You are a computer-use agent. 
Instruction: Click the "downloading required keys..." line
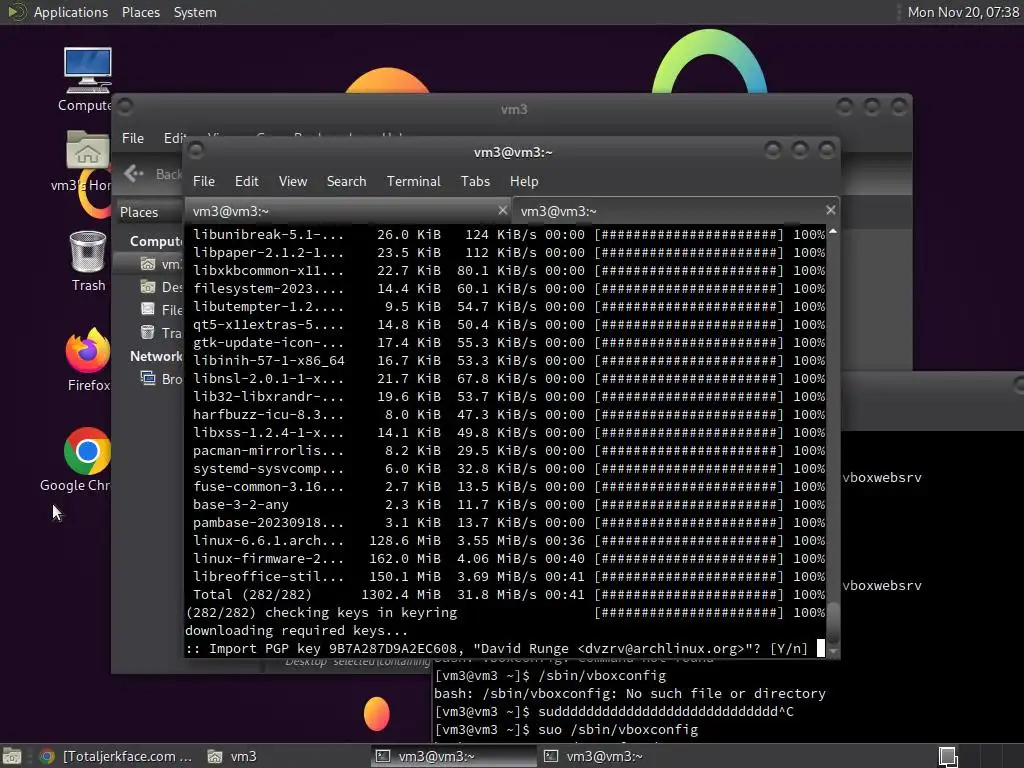click(296, 631)
